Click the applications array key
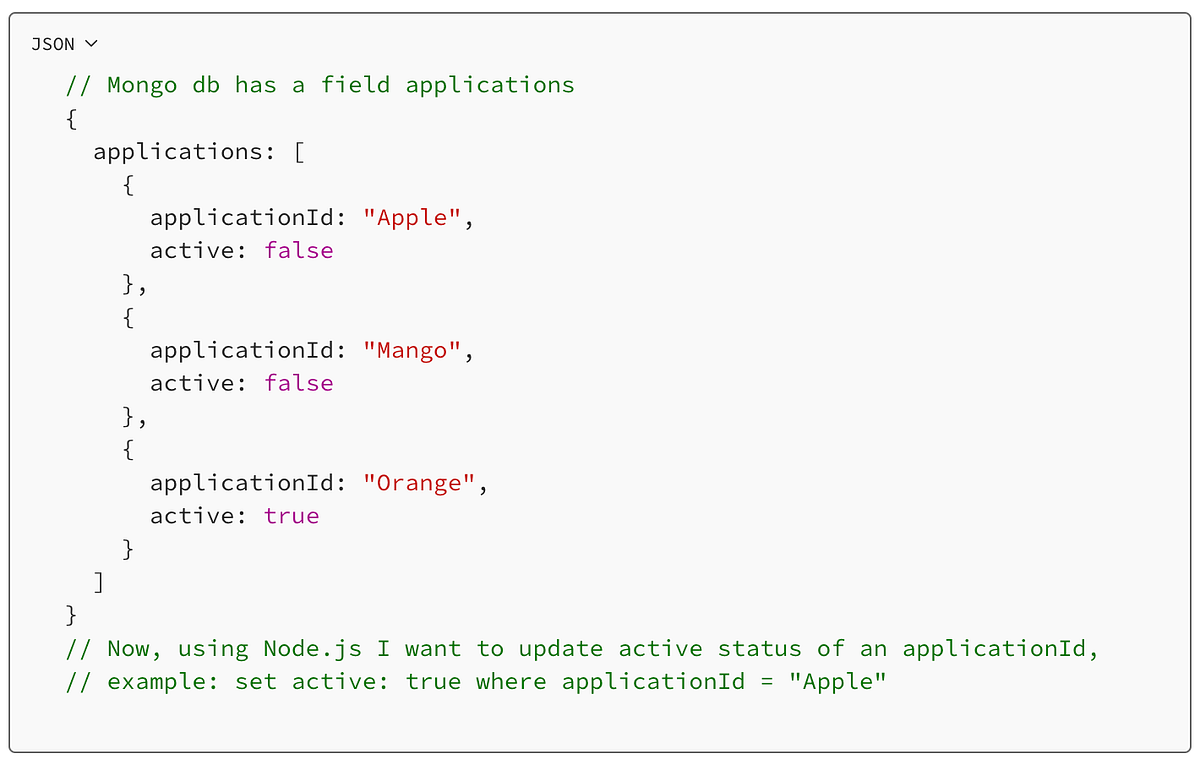The height and width of the screenshot is (761, 1200). [178, 151]
